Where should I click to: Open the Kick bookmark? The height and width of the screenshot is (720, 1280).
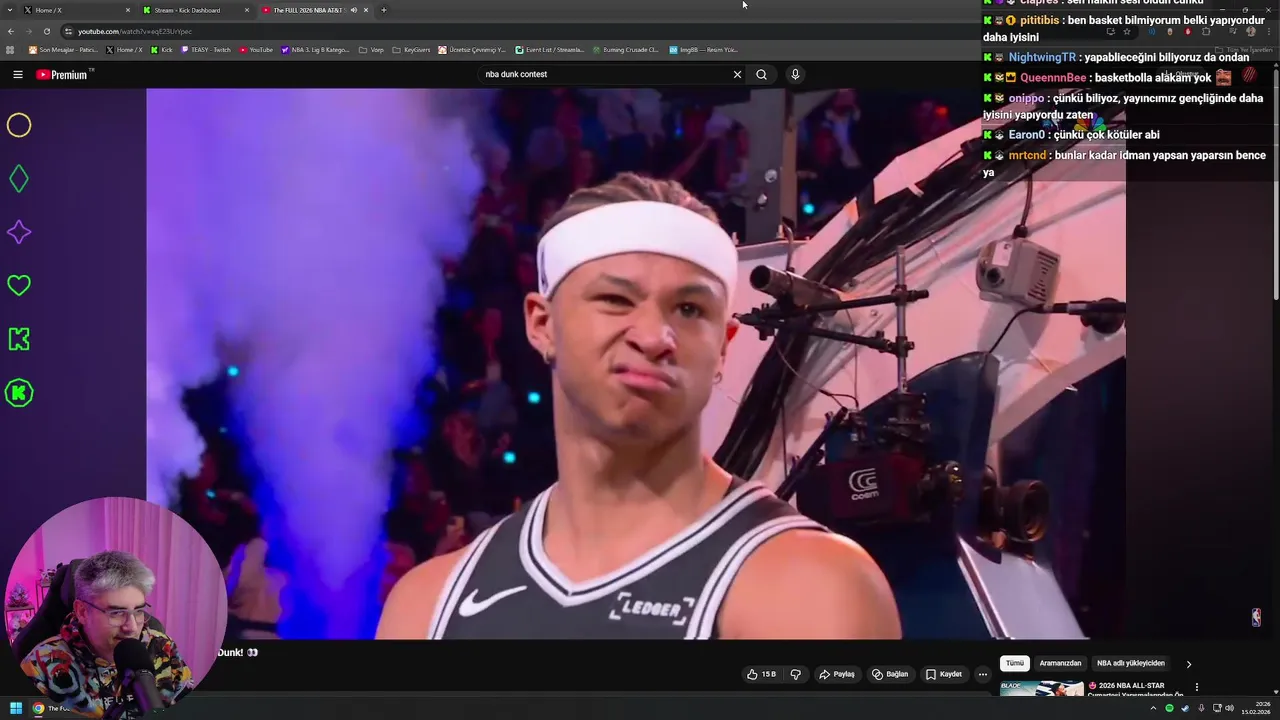pyautogui.click(x=161, y=49)
